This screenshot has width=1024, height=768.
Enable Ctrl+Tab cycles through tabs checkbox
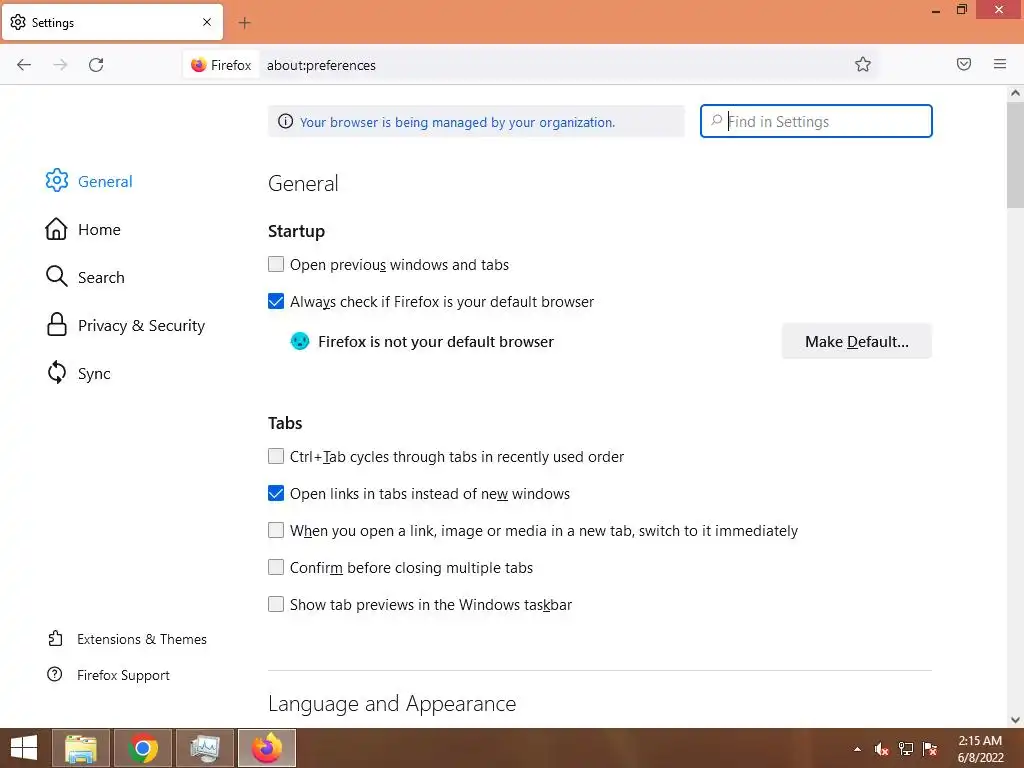click(276, 456)
